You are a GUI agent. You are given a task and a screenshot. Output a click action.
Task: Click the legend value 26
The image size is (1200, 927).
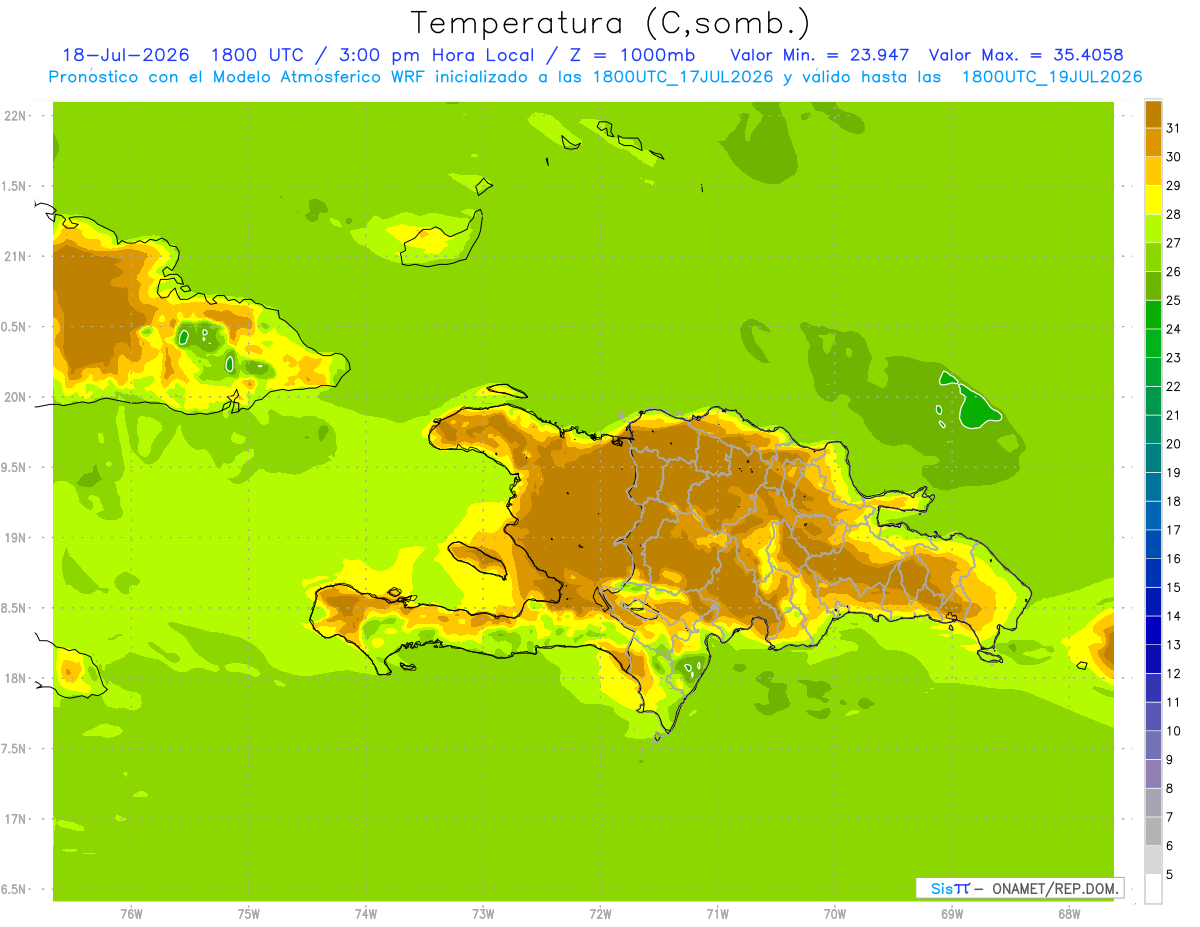1174,271
